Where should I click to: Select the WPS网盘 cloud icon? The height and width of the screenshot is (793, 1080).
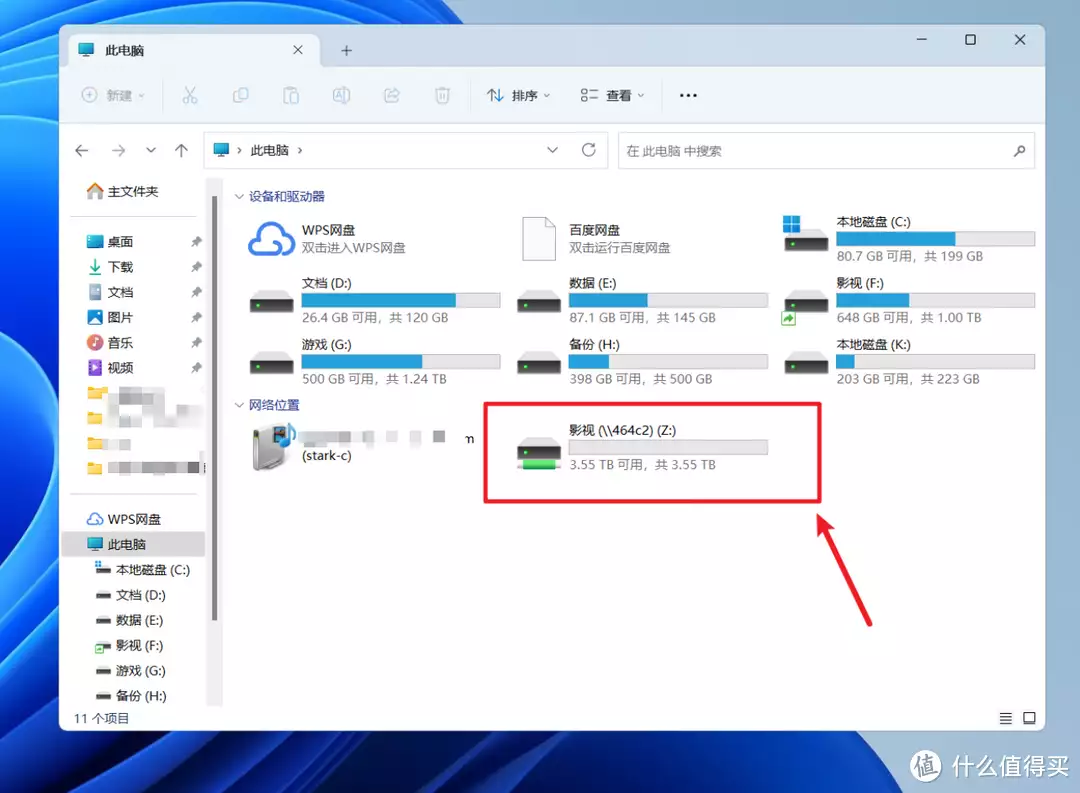click(271, 238)
